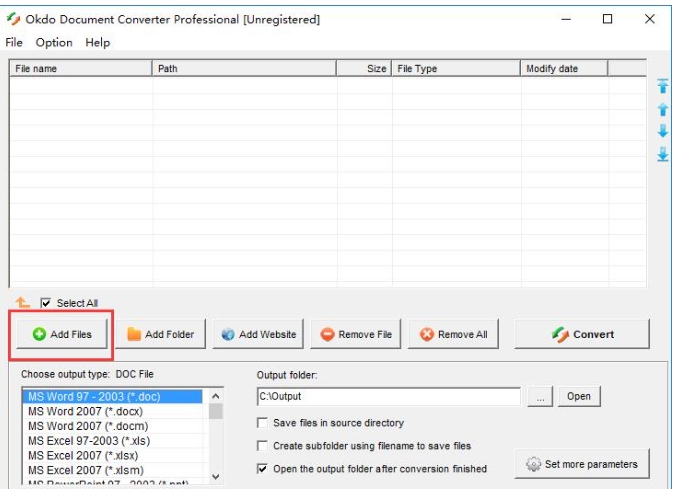The height and width of the screenshot is (489, 676).
Task: Toggle the Select All checkbox
Action: [46, 303]
